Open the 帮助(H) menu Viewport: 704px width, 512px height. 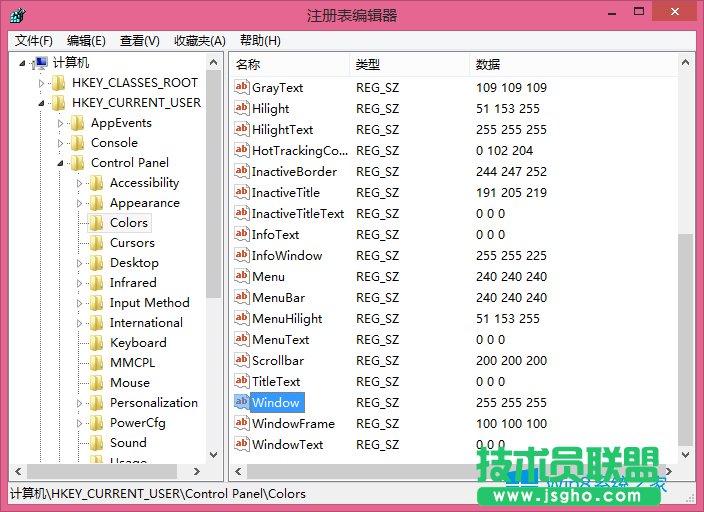[x=260, y=41]
